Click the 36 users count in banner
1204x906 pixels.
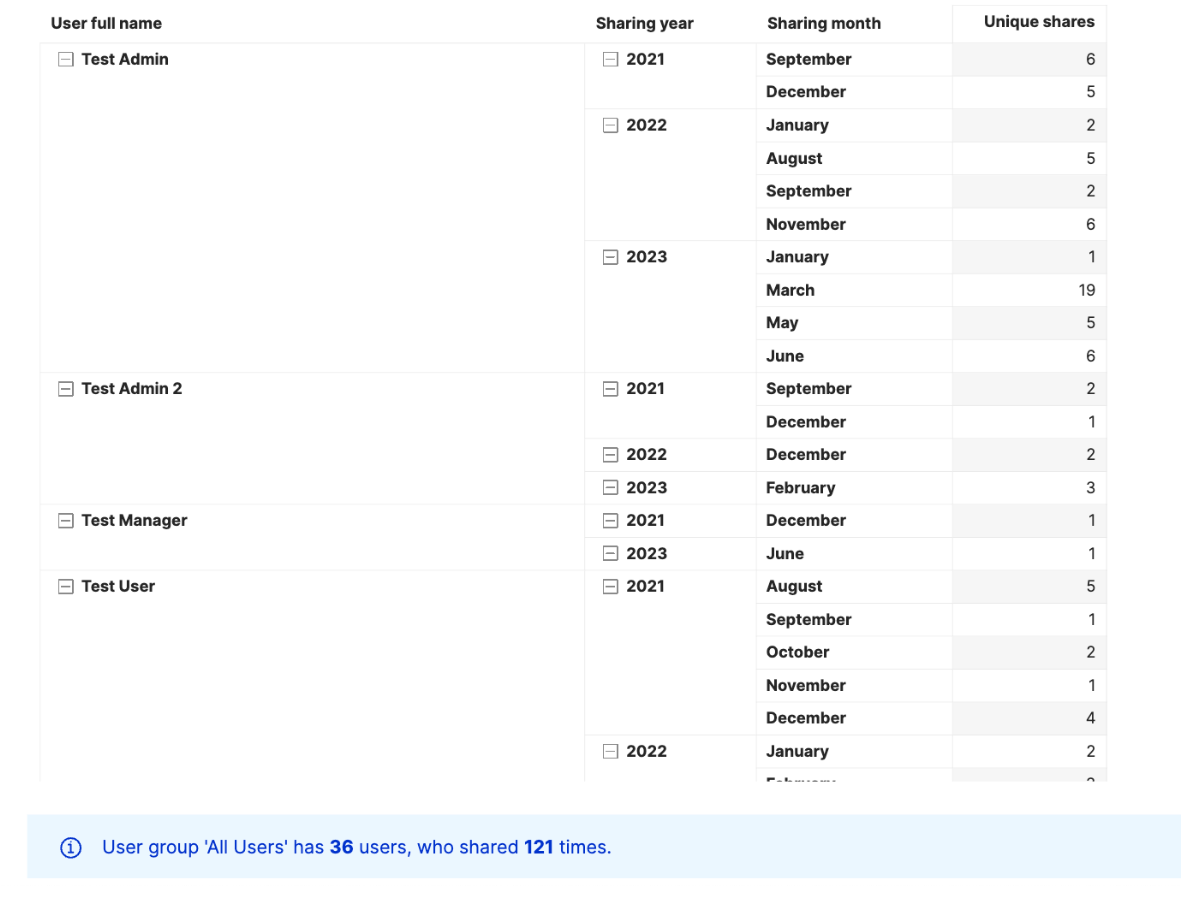pyautogui.click(x=341, y=847)
